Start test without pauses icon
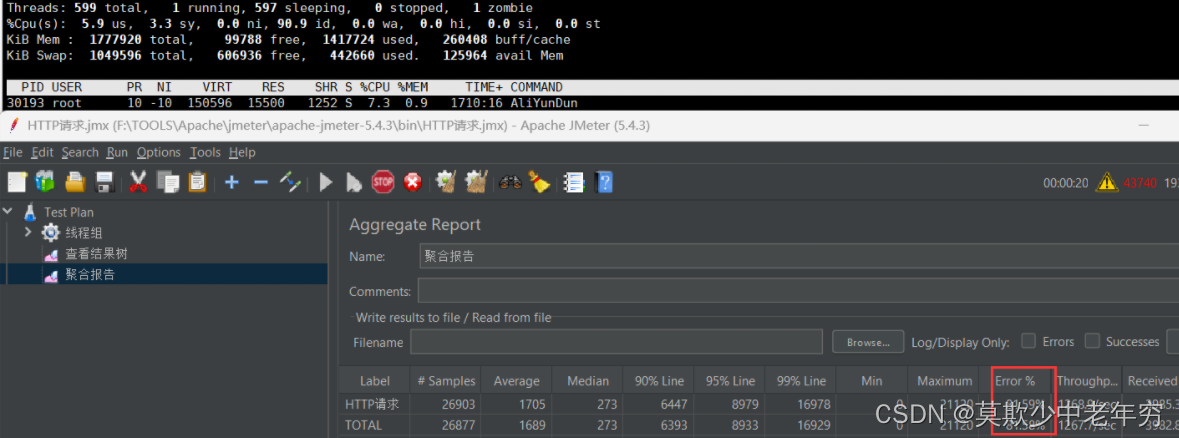The height and width of the screenshot is (438, 1179). (x=353, y=182)
